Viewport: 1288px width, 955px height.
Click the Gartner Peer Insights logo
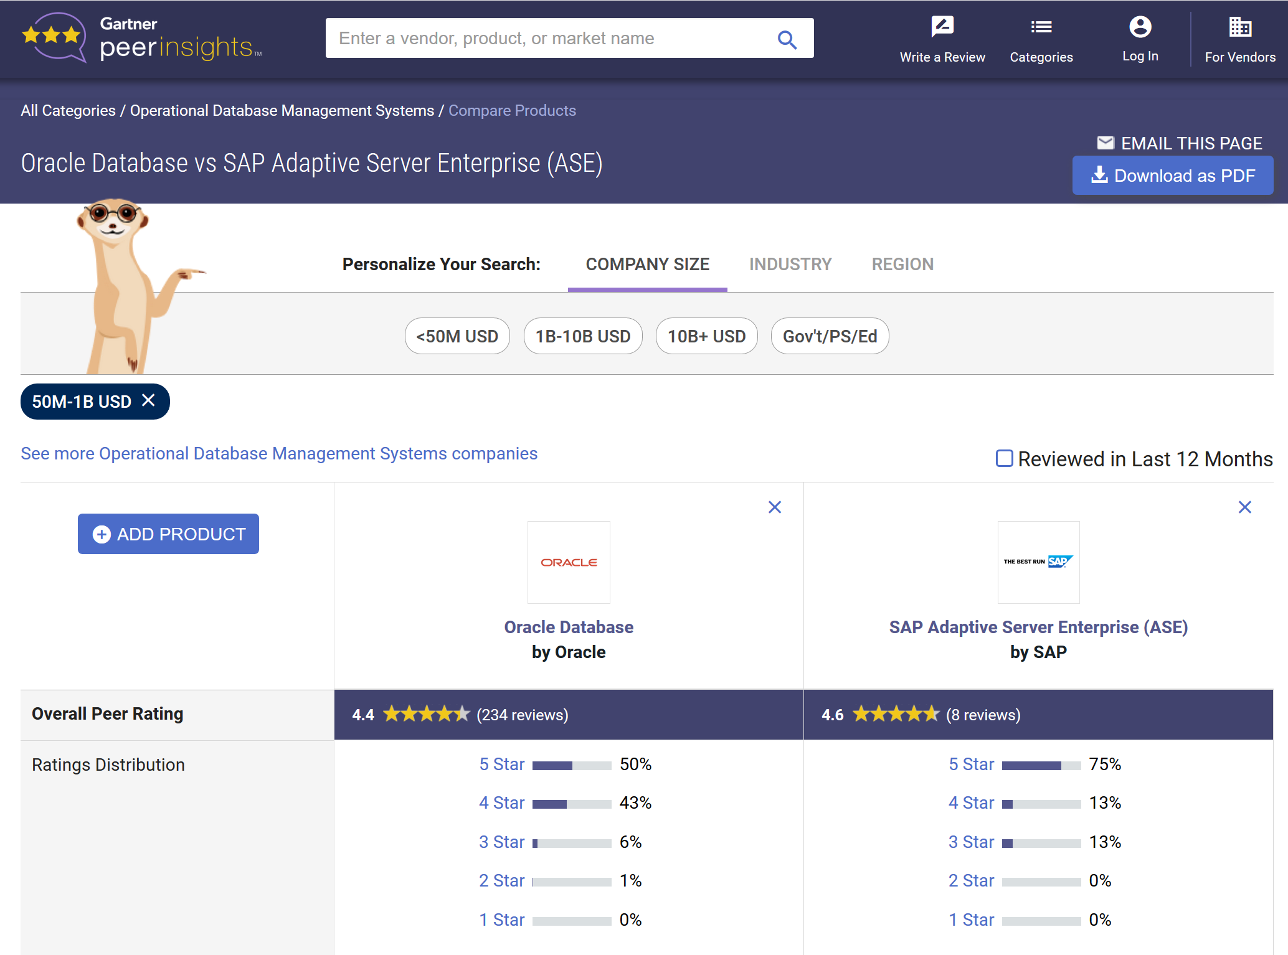[x=141, y=38]
